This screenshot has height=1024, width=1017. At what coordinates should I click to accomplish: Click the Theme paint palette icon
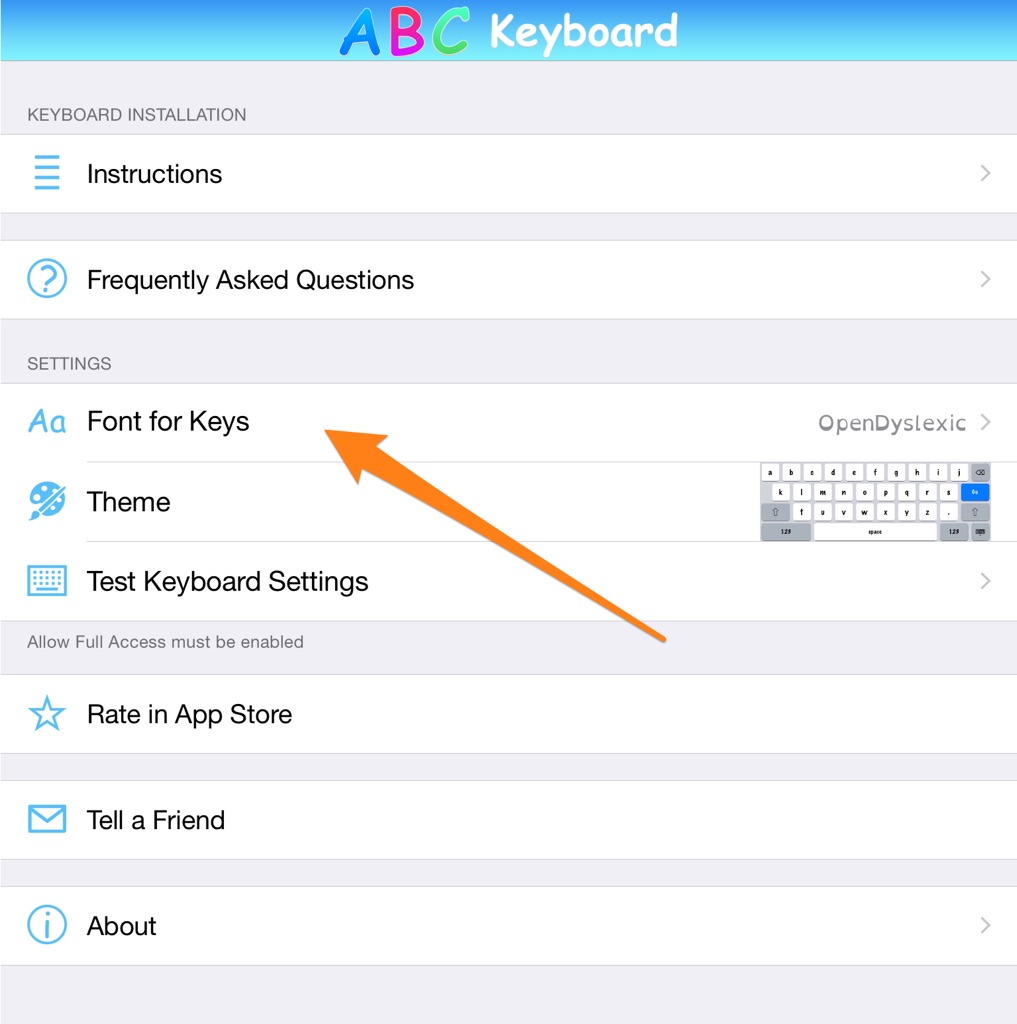[x=47, y=501]
